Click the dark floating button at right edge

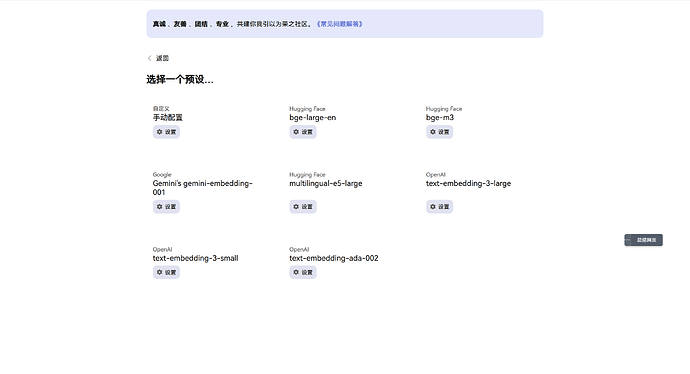coord(643,240)
